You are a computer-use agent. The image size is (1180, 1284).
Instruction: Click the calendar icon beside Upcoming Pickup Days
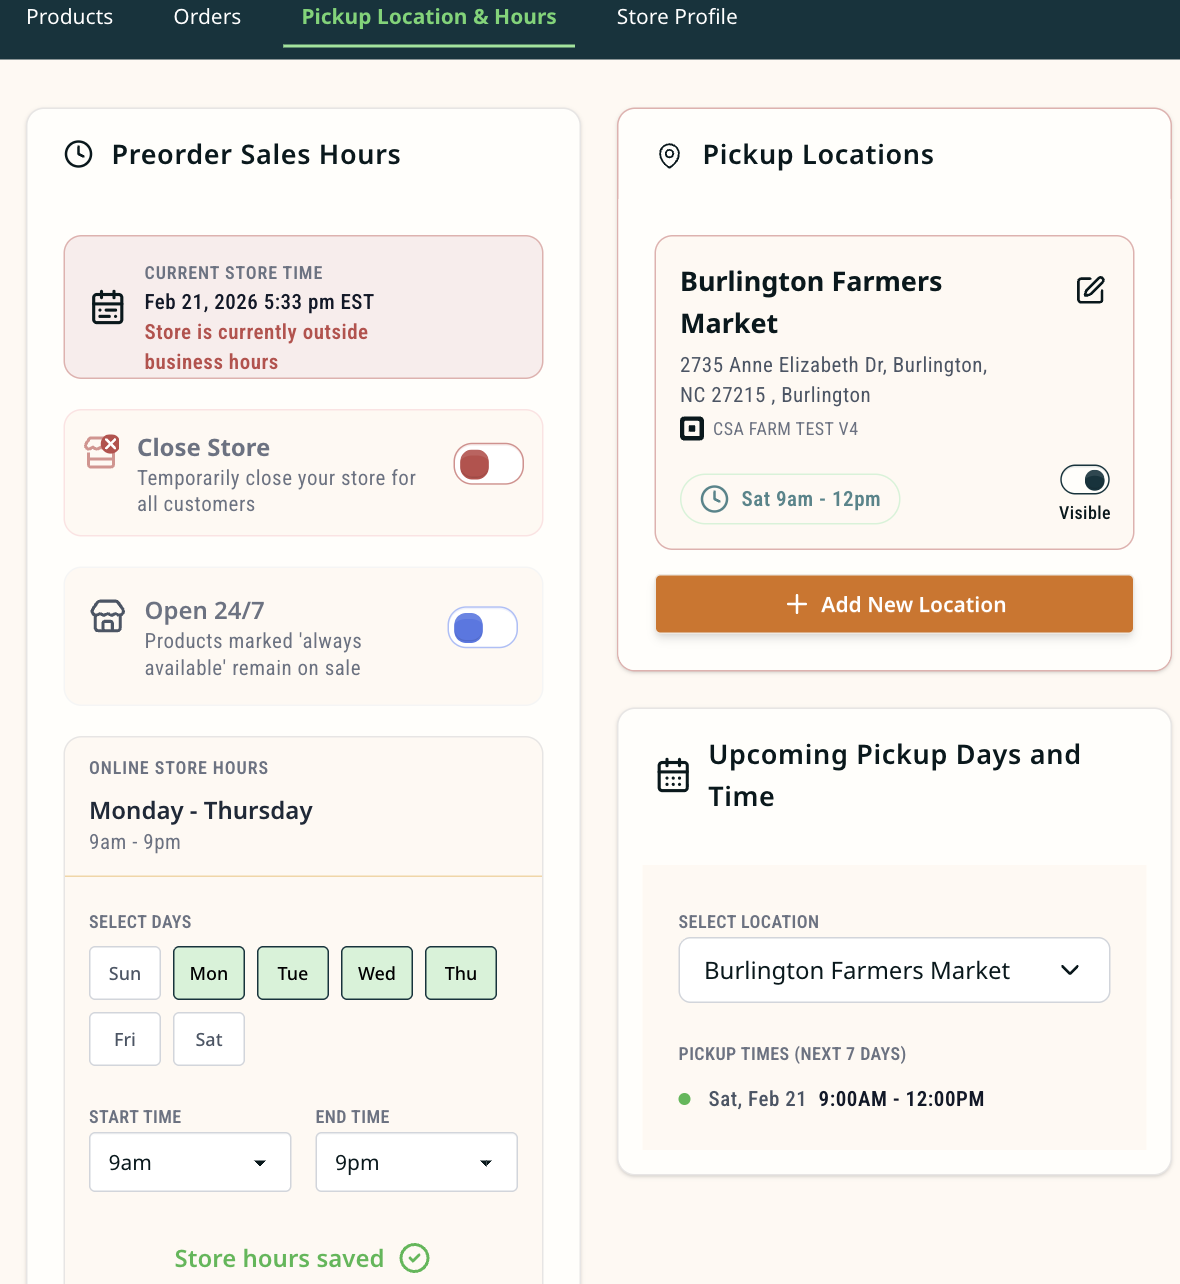(x=672, y=774)
